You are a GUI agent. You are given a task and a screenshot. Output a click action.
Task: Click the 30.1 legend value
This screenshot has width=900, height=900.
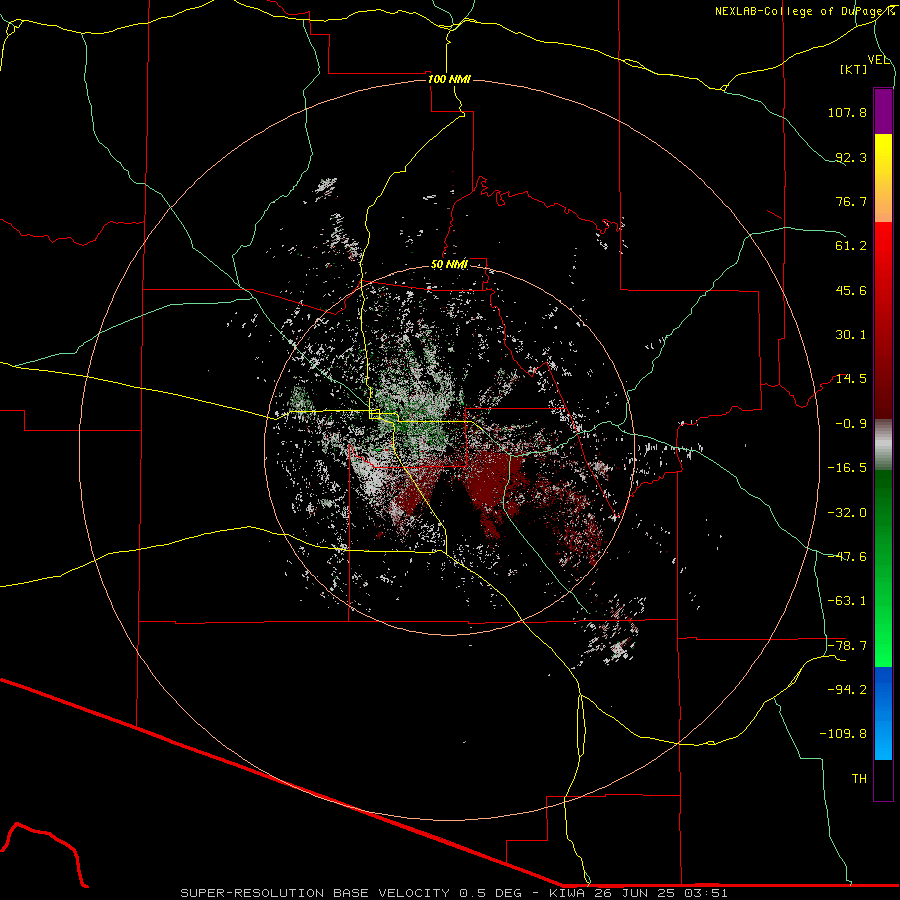click(851, 335)
